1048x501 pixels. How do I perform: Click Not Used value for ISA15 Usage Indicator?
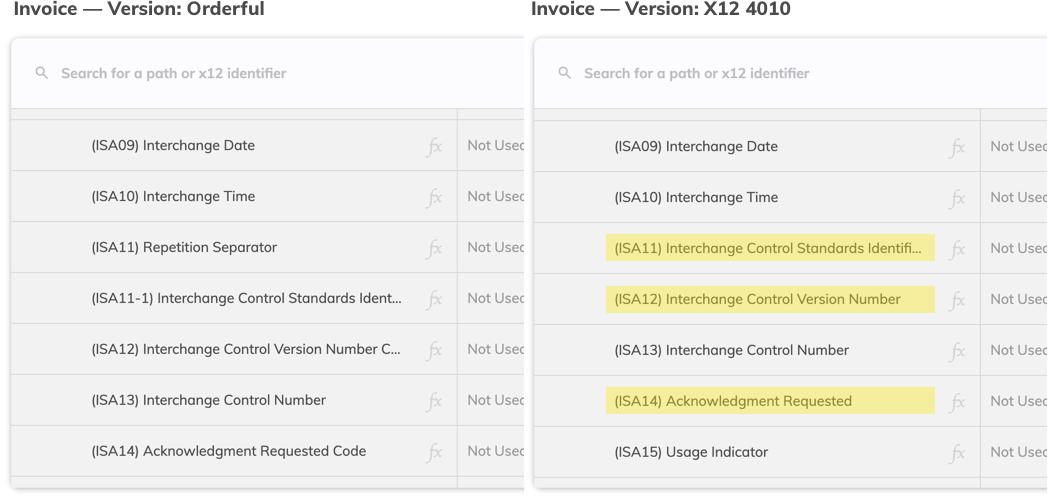(1019, 452)
